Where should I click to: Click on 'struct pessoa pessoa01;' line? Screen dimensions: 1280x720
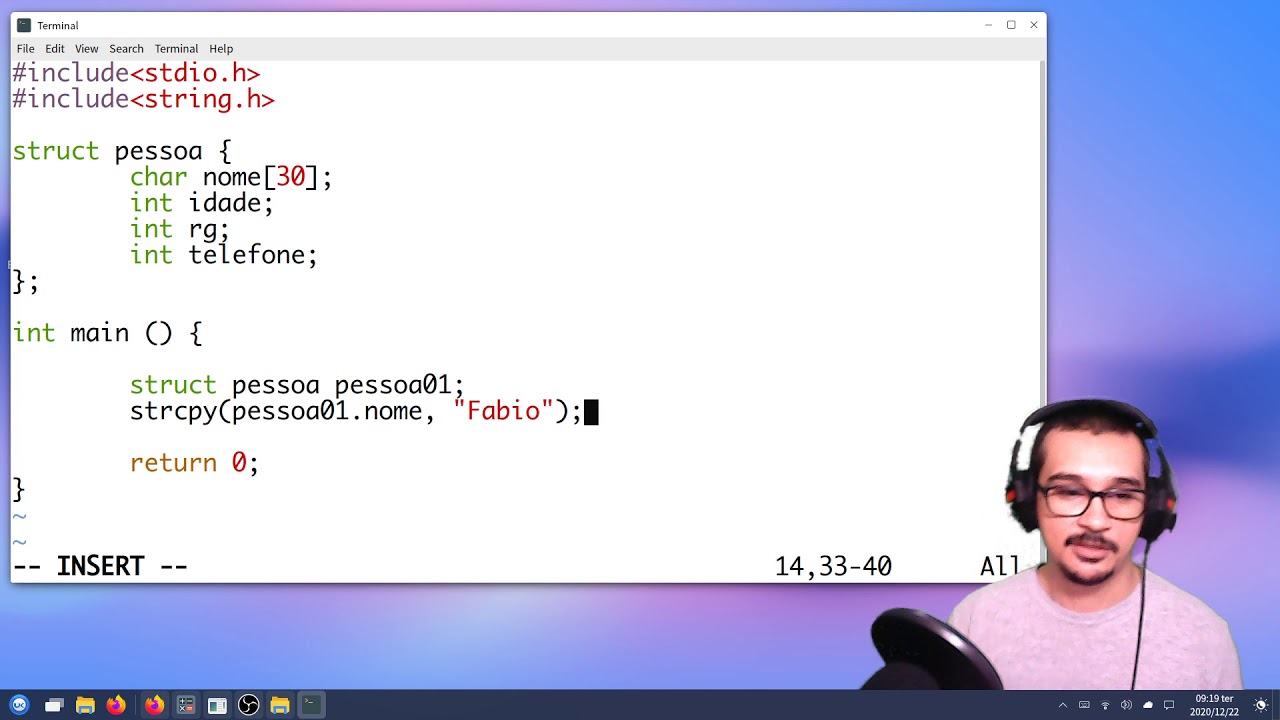pos(297,385)
